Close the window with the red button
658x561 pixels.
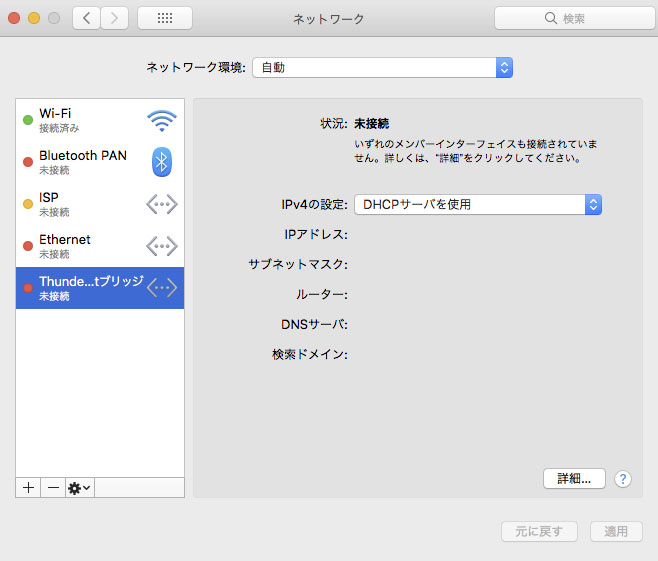click(x=14, y=18)
